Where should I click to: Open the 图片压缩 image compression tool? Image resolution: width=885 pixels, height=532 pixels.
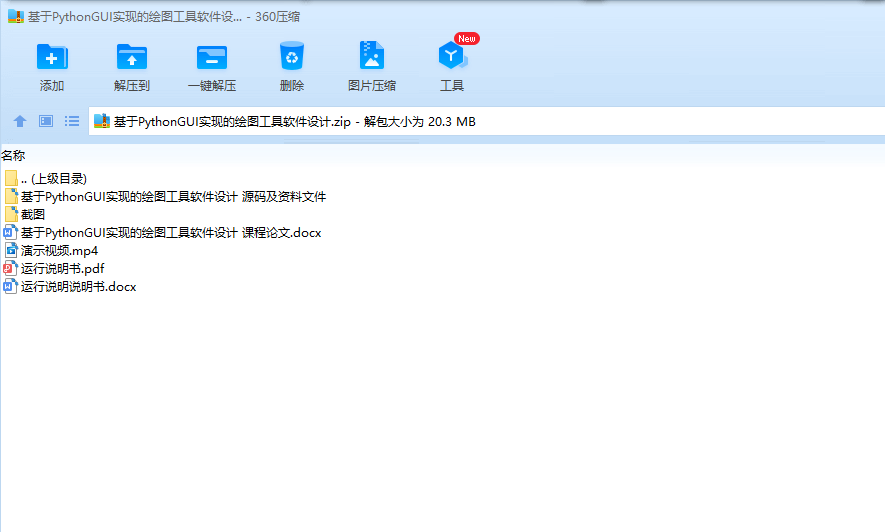point(371,55)
